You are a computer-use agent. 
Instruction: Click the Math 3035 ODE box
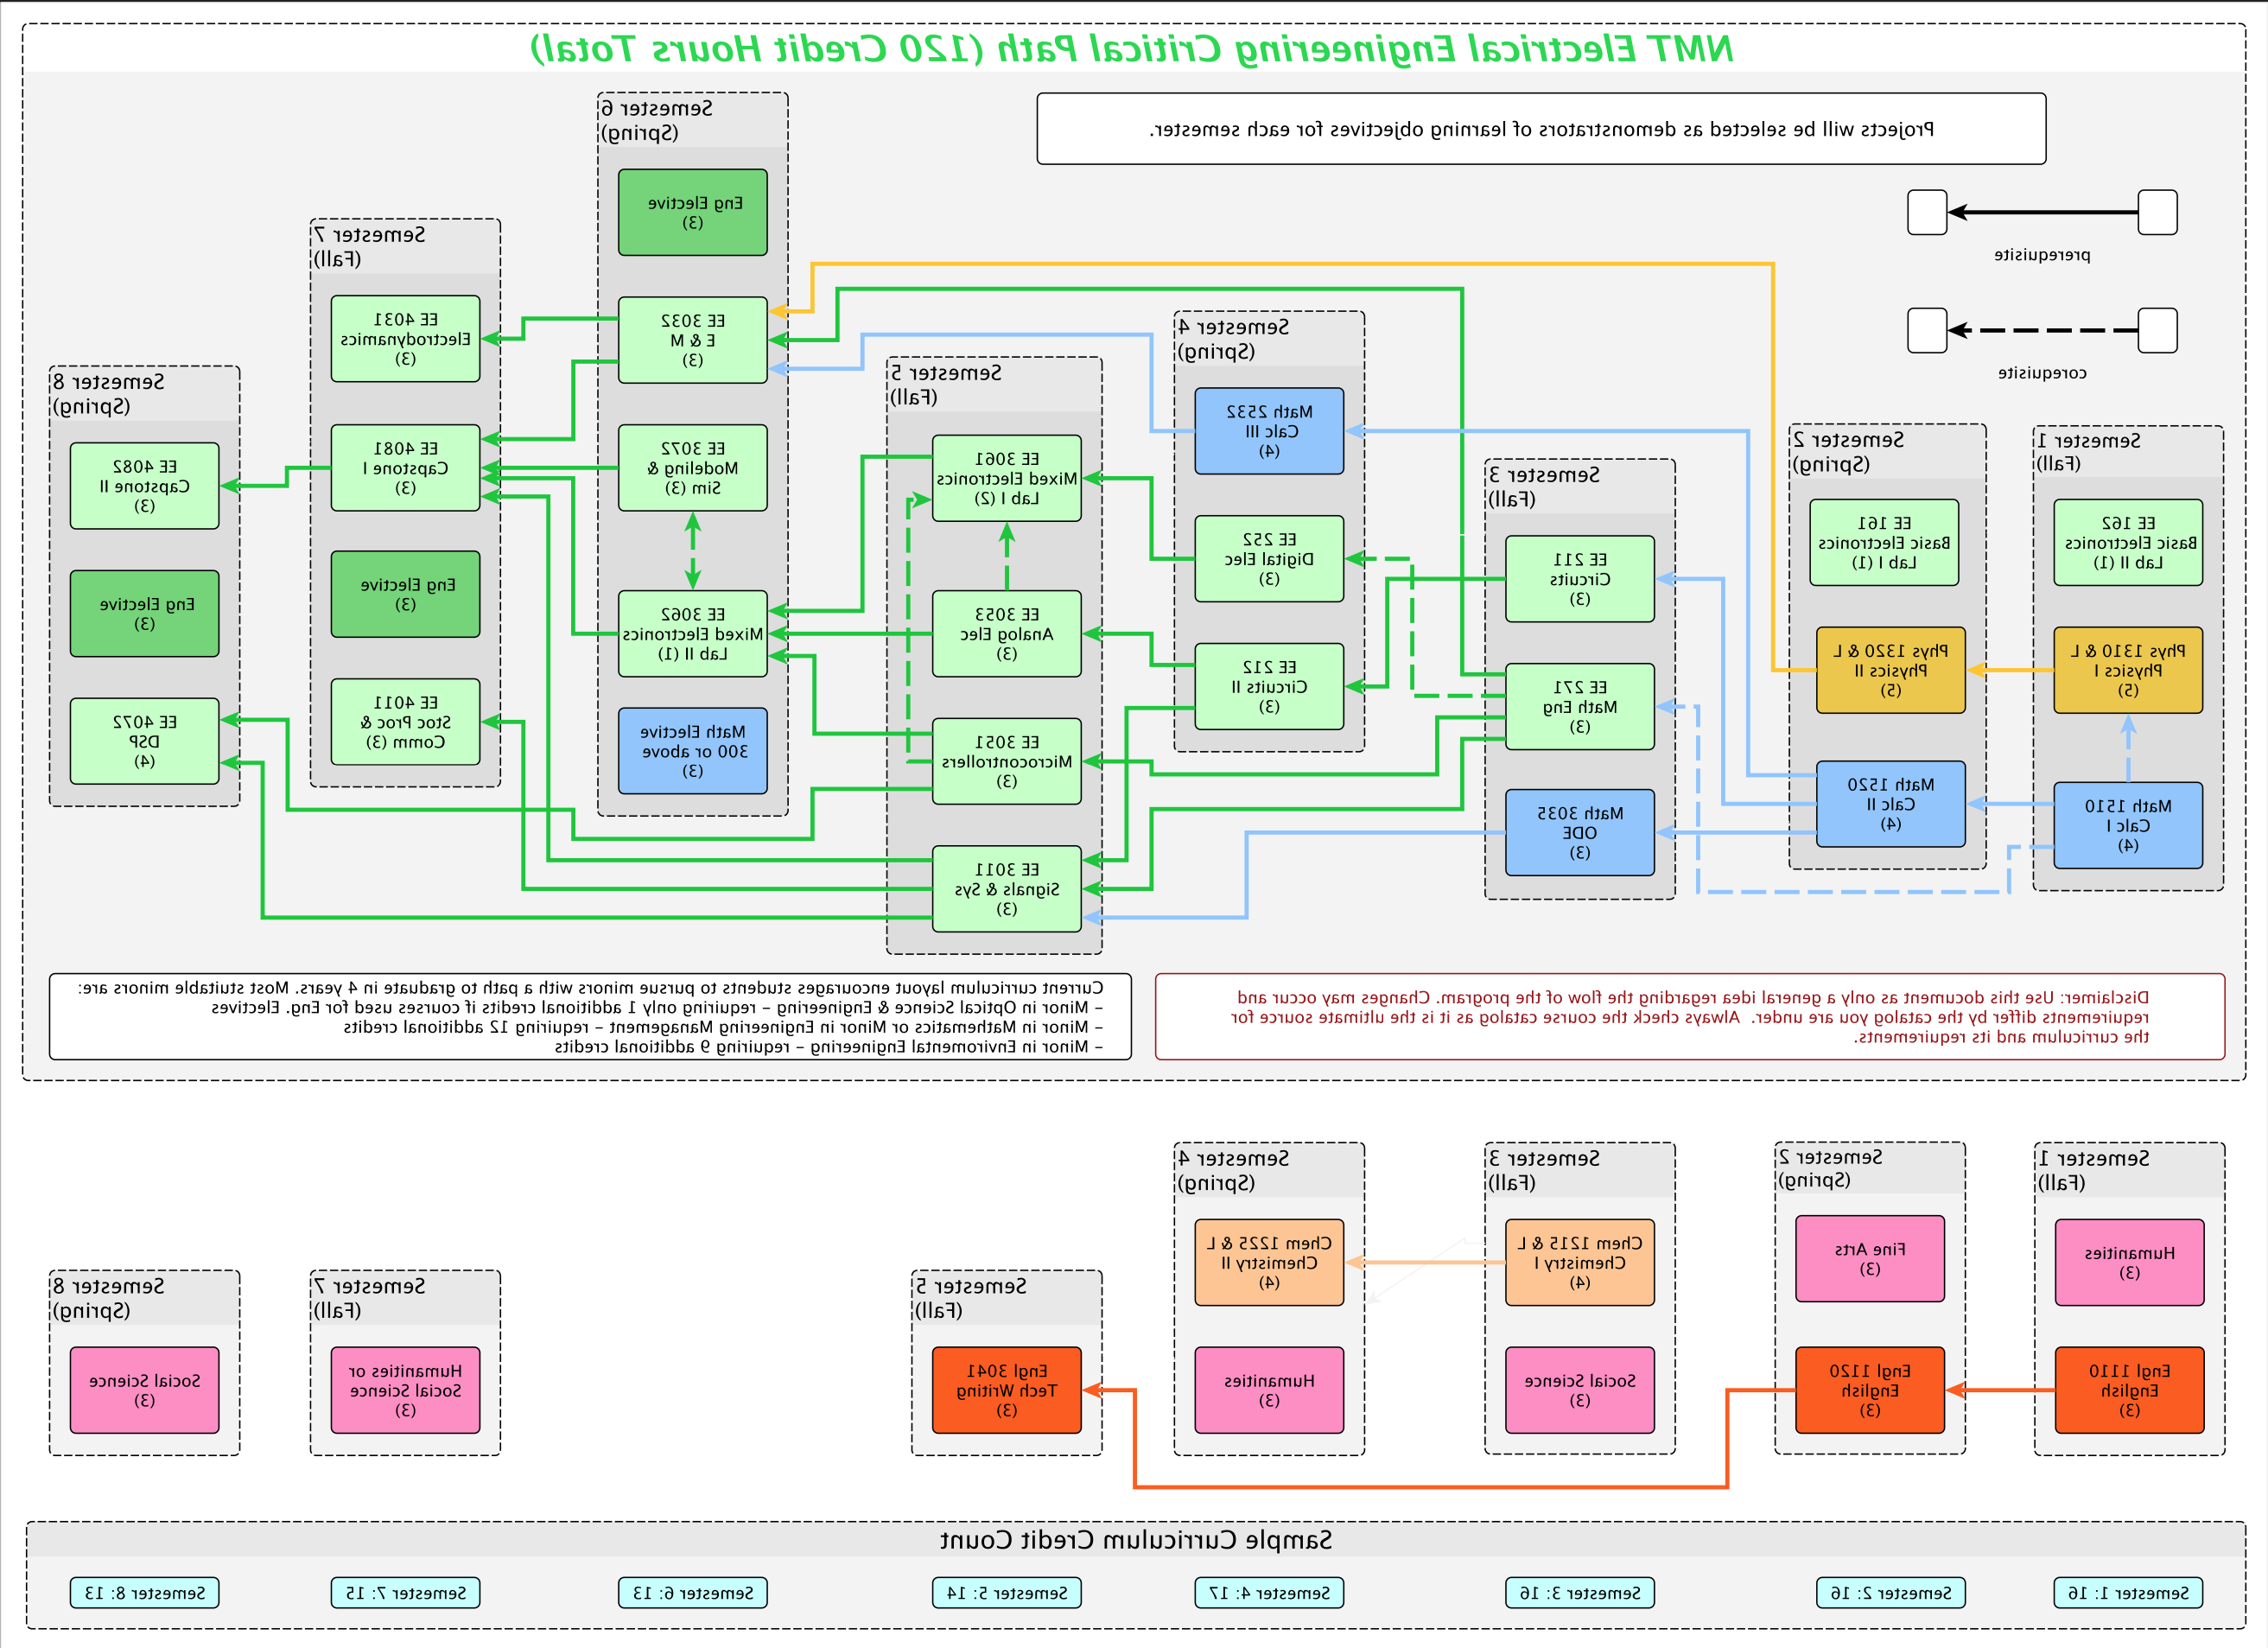[1580, 833]
